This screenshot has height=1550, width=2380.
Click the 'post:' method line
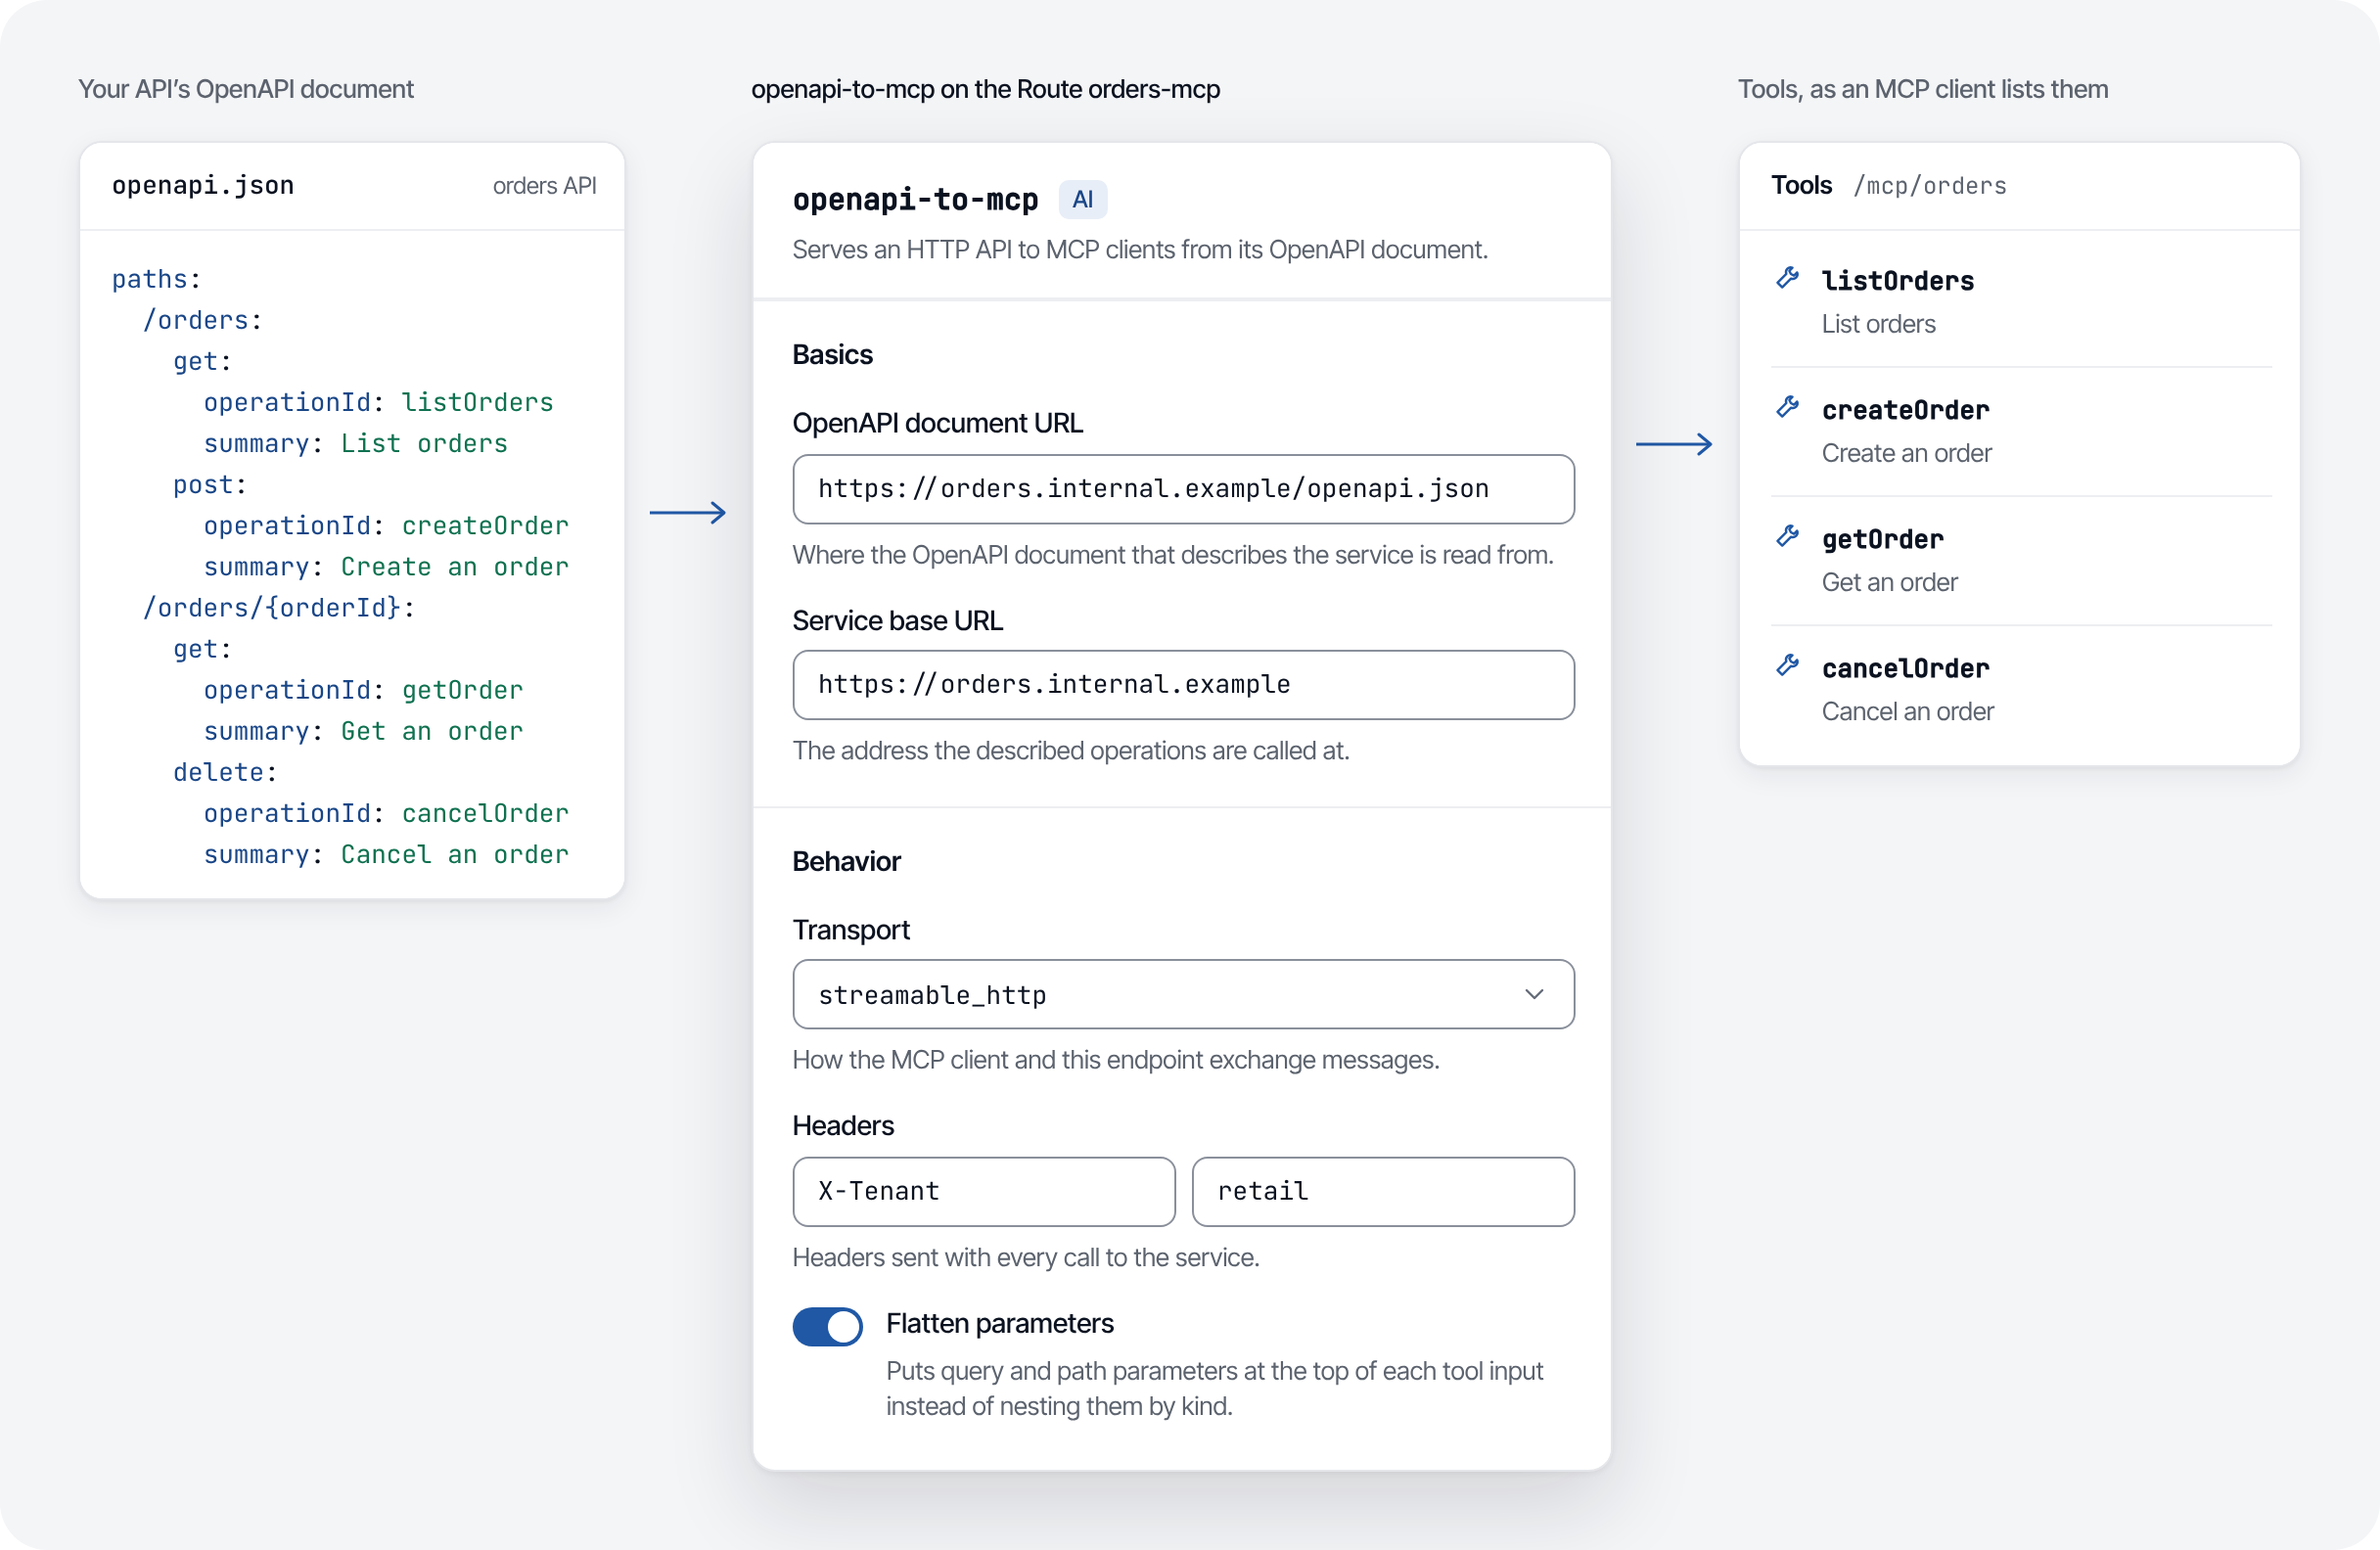210,484
